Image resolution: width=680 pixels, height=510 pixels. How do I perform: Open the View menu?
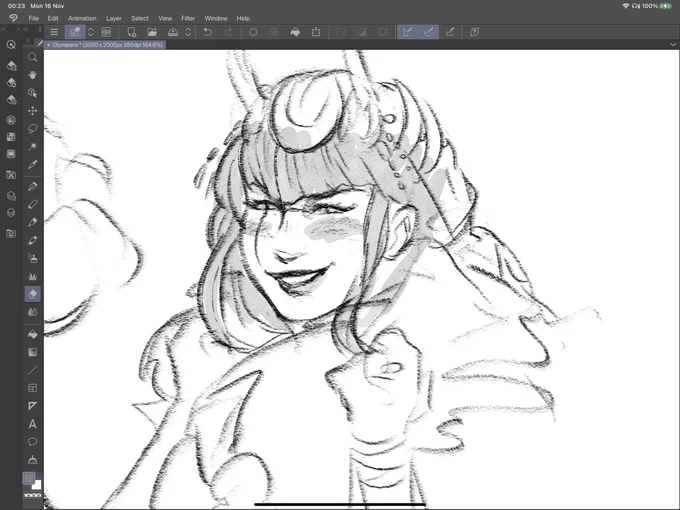click(x=165, y=18)
